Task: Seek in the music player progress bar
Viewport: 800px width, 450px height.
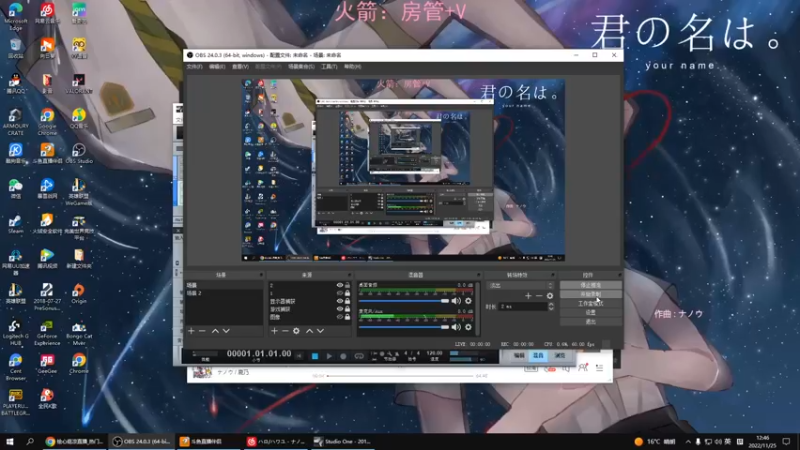Action: coord(401,376)
